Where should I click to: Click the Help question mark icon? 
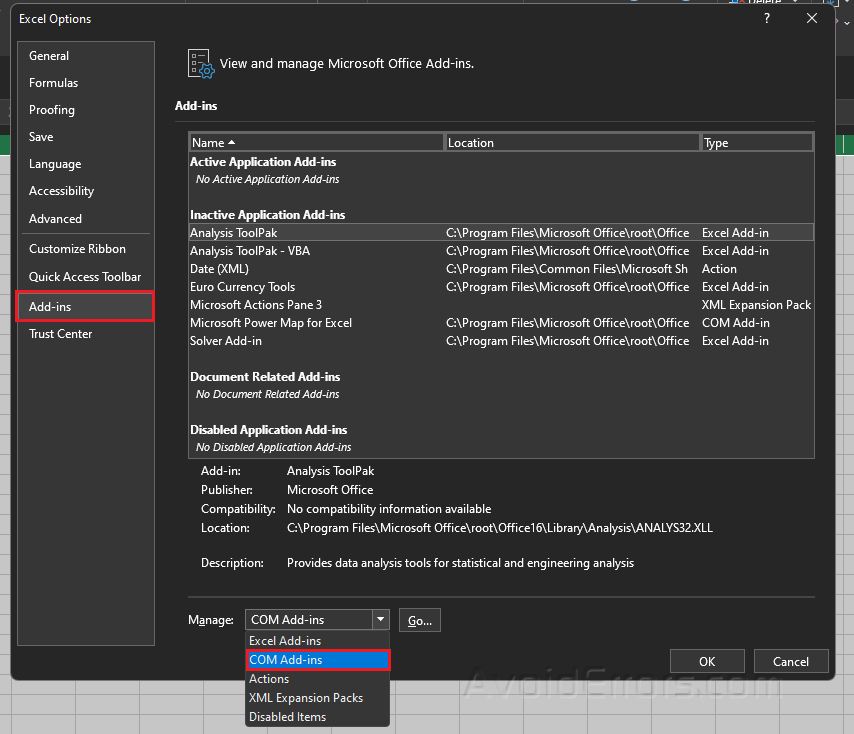(767, 19)
